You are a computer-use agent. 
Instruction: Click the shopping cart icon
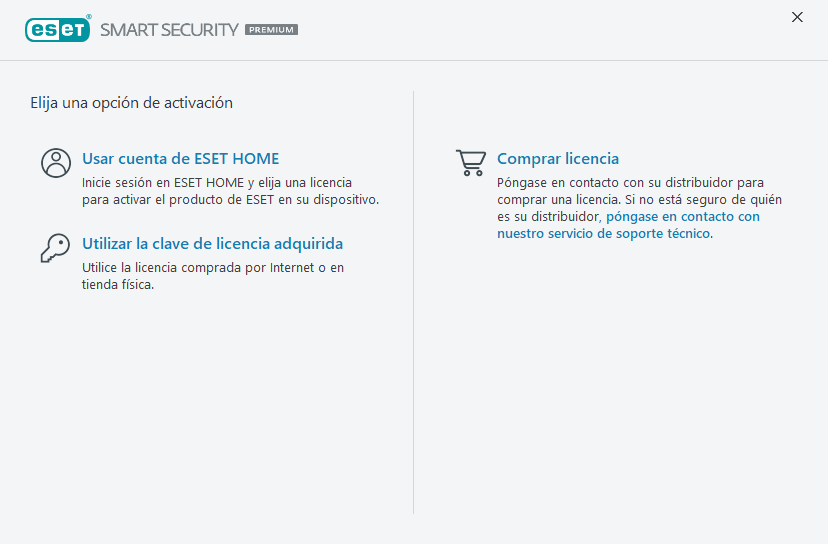coord(470,162)
